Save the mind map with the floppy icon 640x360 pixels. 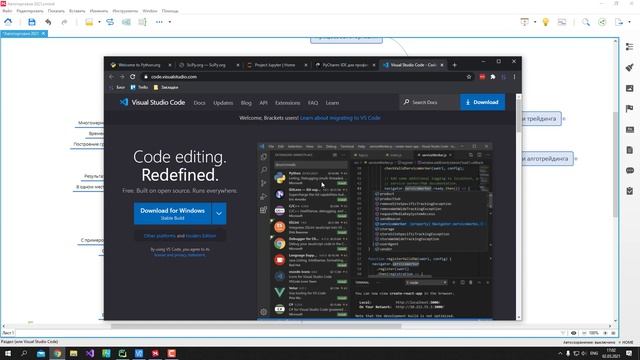pos(32,22)
